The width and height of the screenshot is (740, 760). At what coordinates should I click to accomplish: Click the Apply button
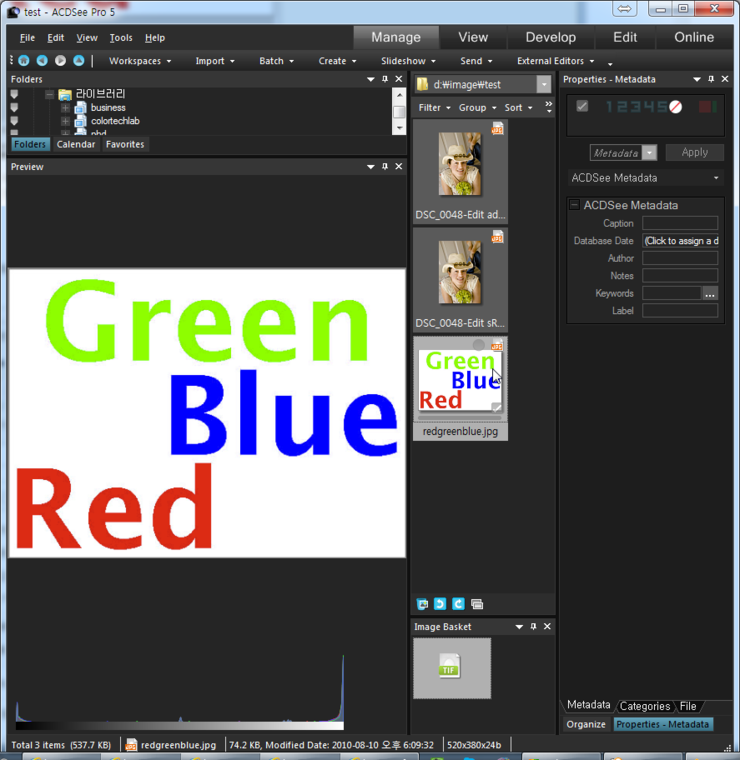tap(694, 152)
